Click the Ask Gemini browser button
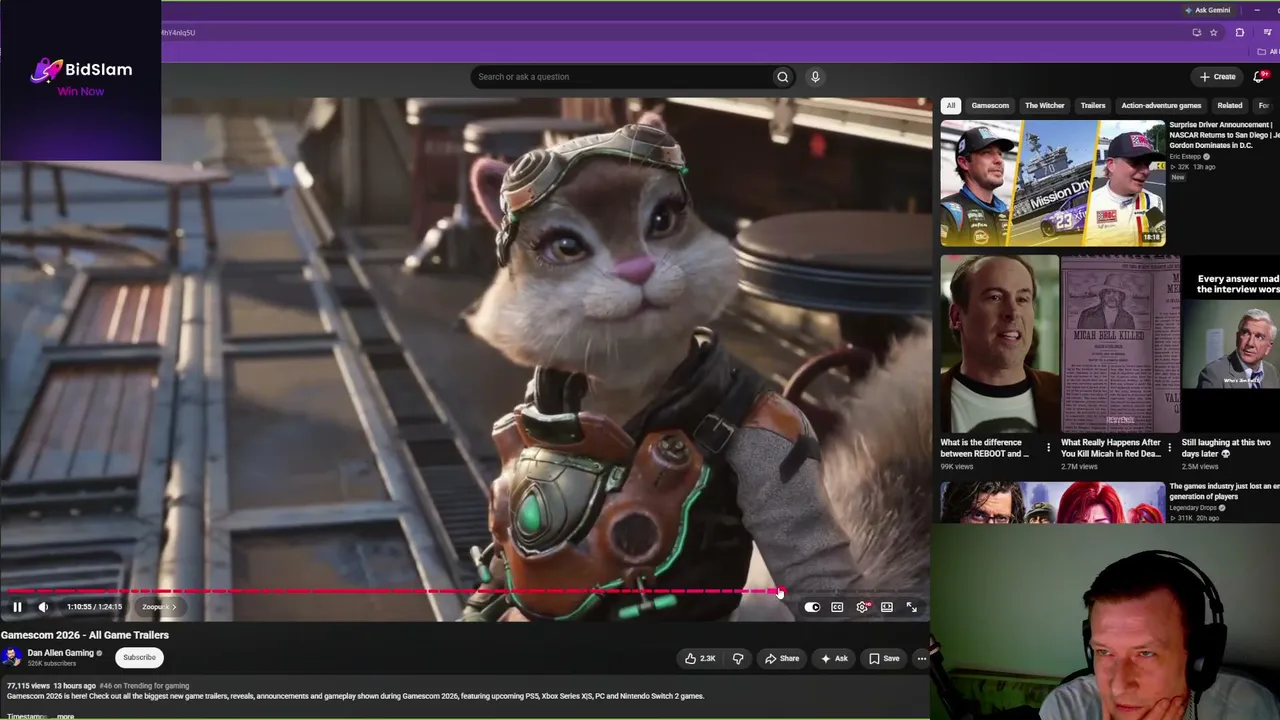 tap(1207, 10)
